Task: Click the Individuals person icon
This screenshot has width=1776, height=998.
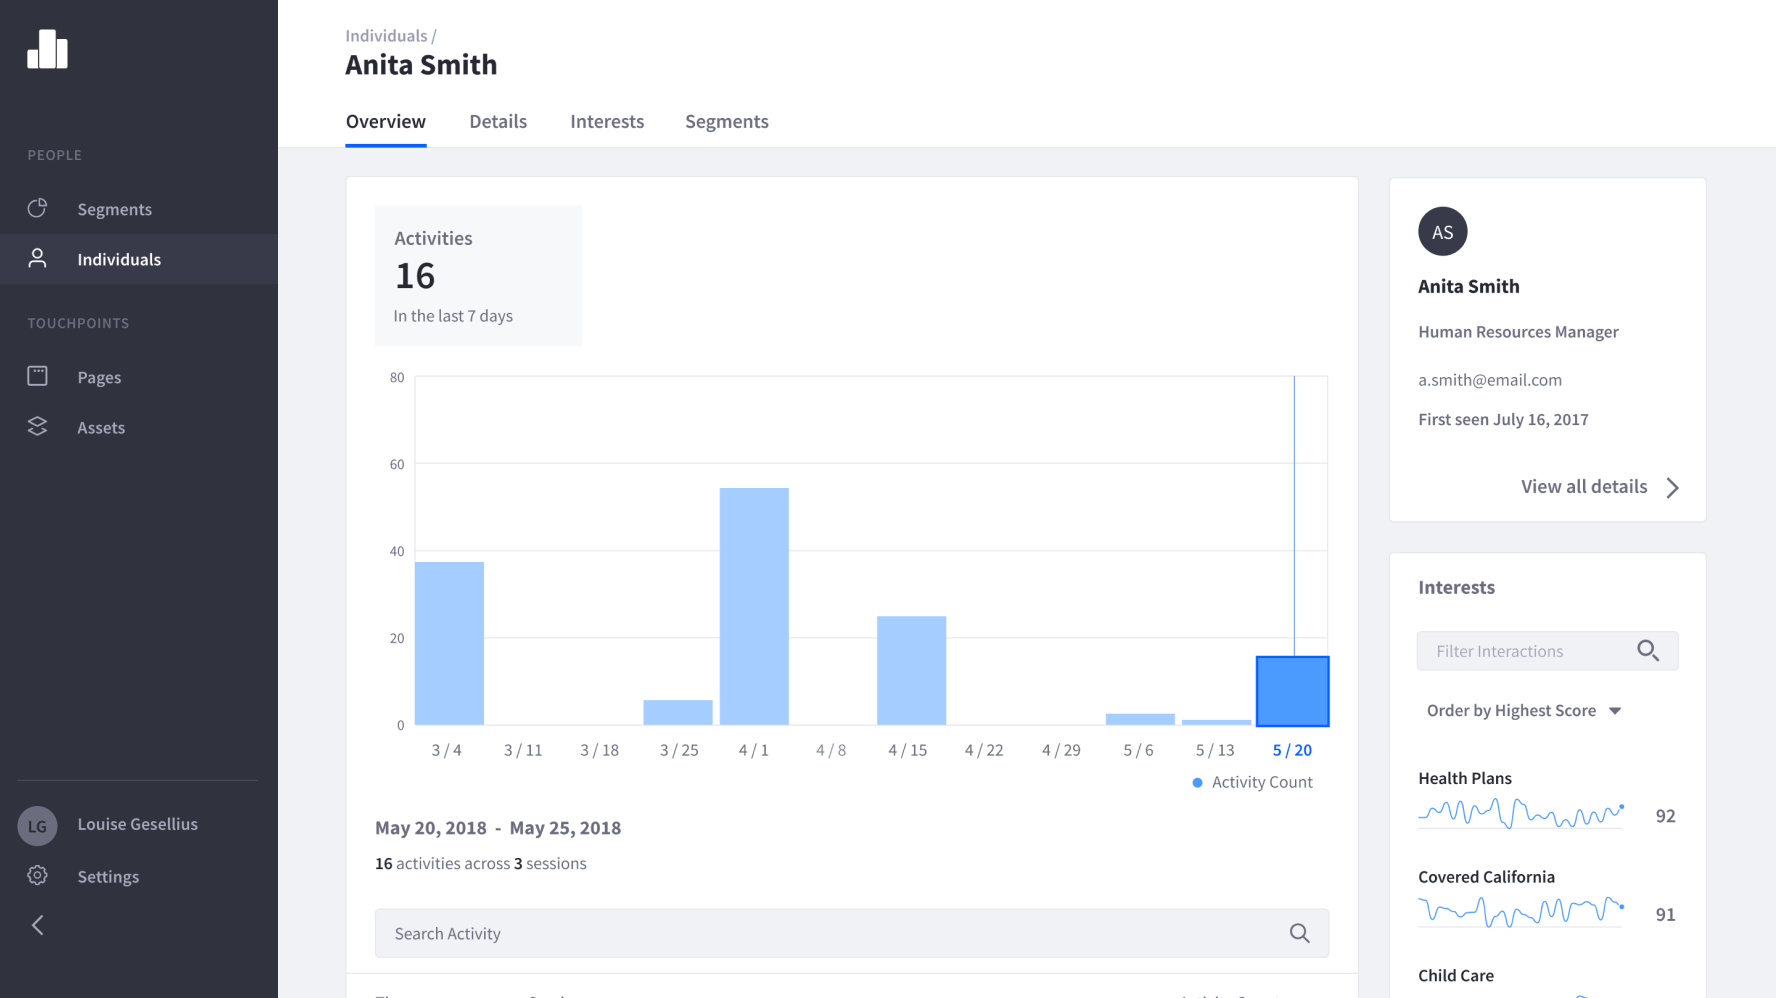Action: tap(37, 258)
